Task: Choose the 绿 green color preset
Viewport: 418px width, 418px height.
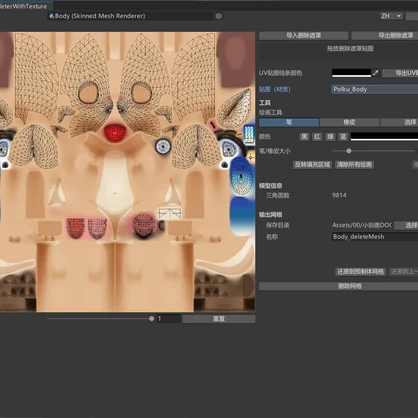Action: coord(330,136)
